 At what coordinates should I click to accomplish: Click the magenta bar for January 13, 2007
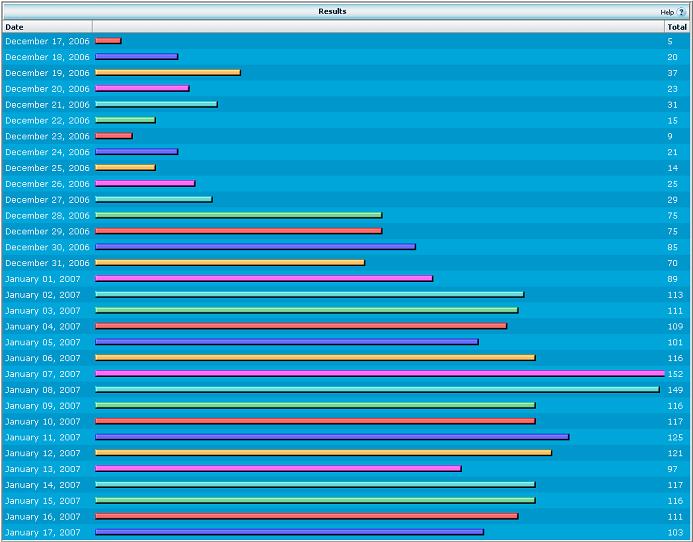coord(278,469)
